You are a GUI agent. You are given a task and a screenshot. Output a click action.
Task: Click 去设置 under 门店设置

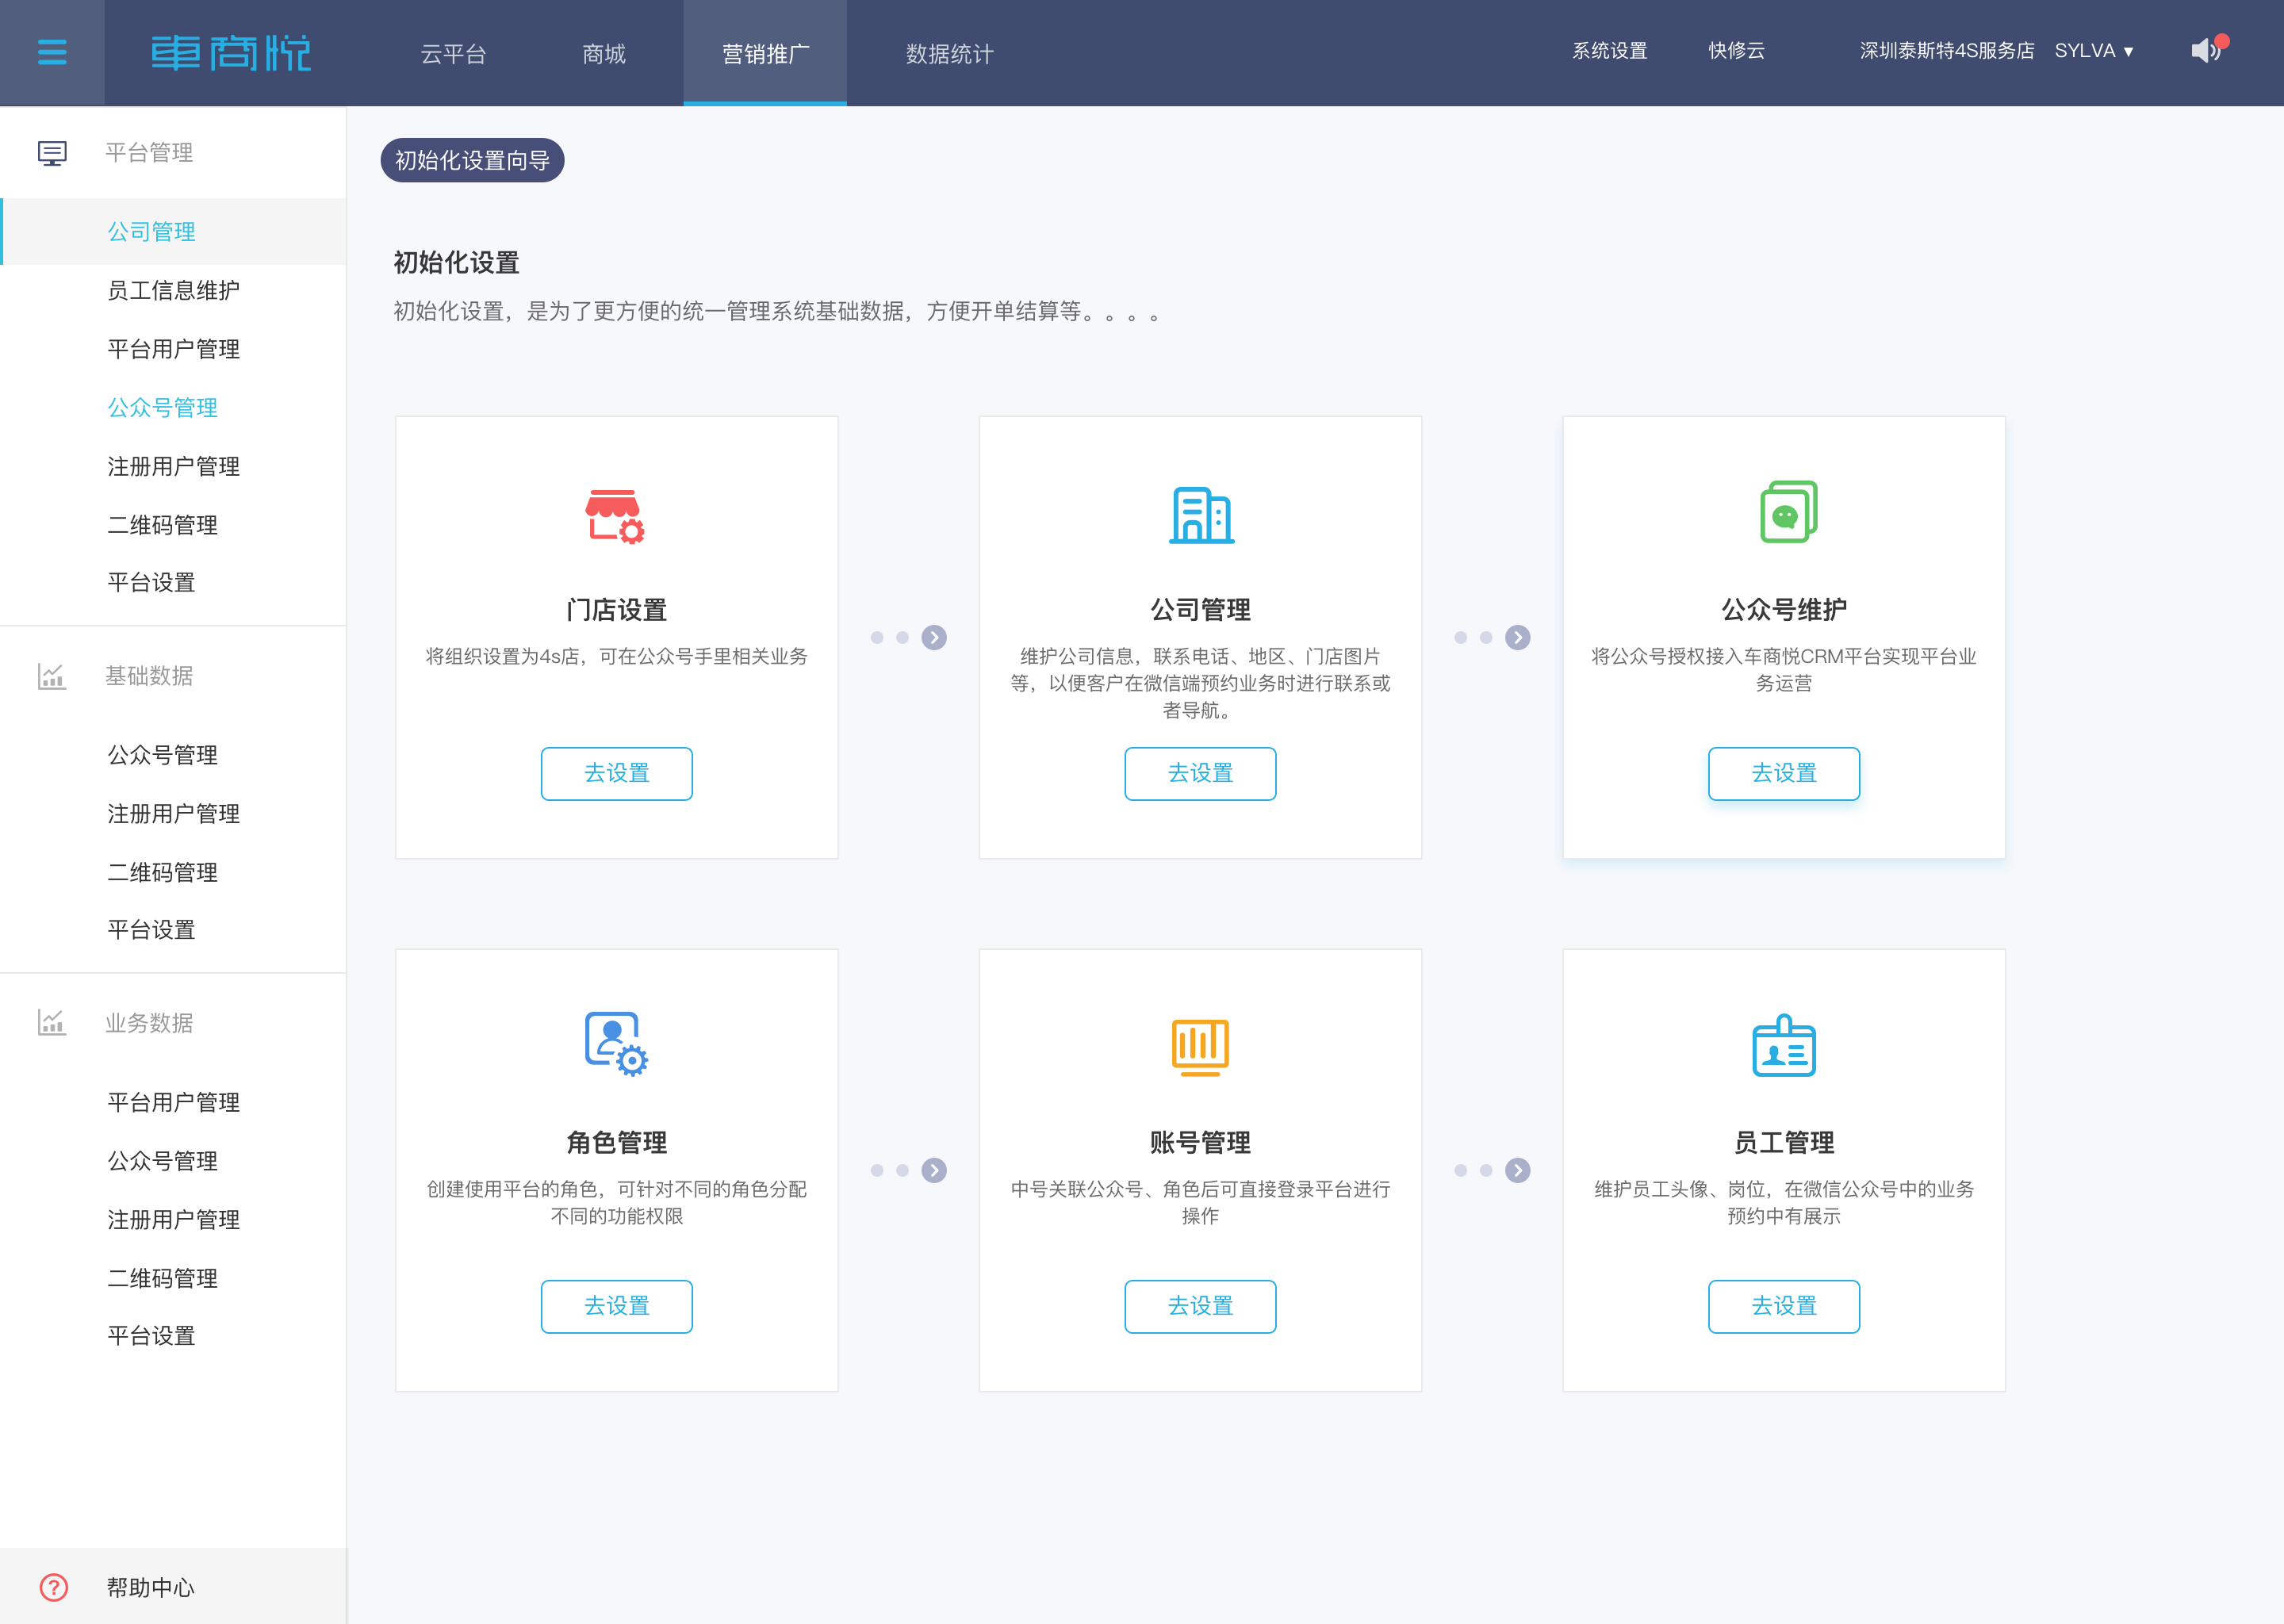[617, 773]
